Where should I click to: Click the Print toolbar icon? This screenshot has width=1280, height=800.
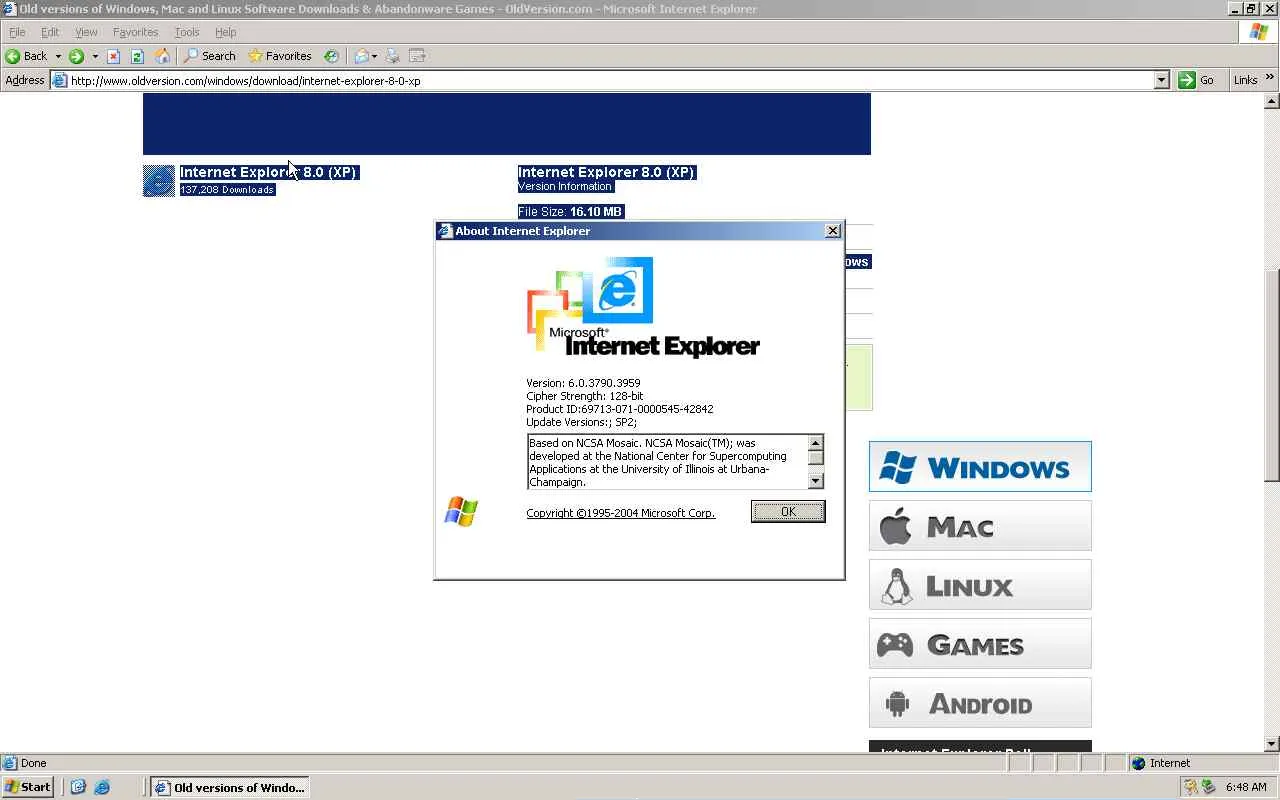point(393,56)
